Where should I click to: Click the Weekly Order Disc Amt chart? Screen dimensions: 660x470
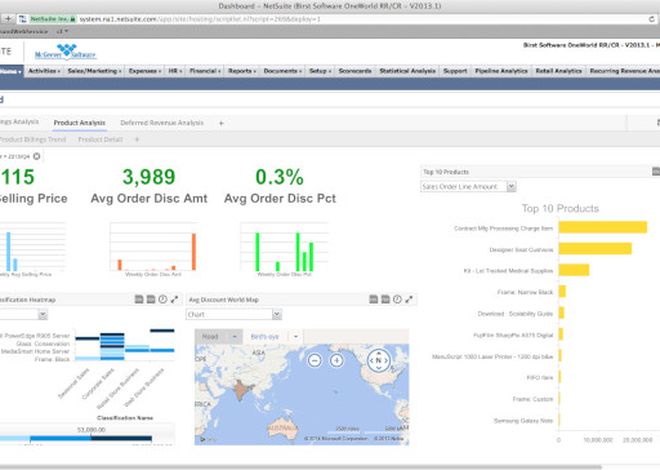153,247
